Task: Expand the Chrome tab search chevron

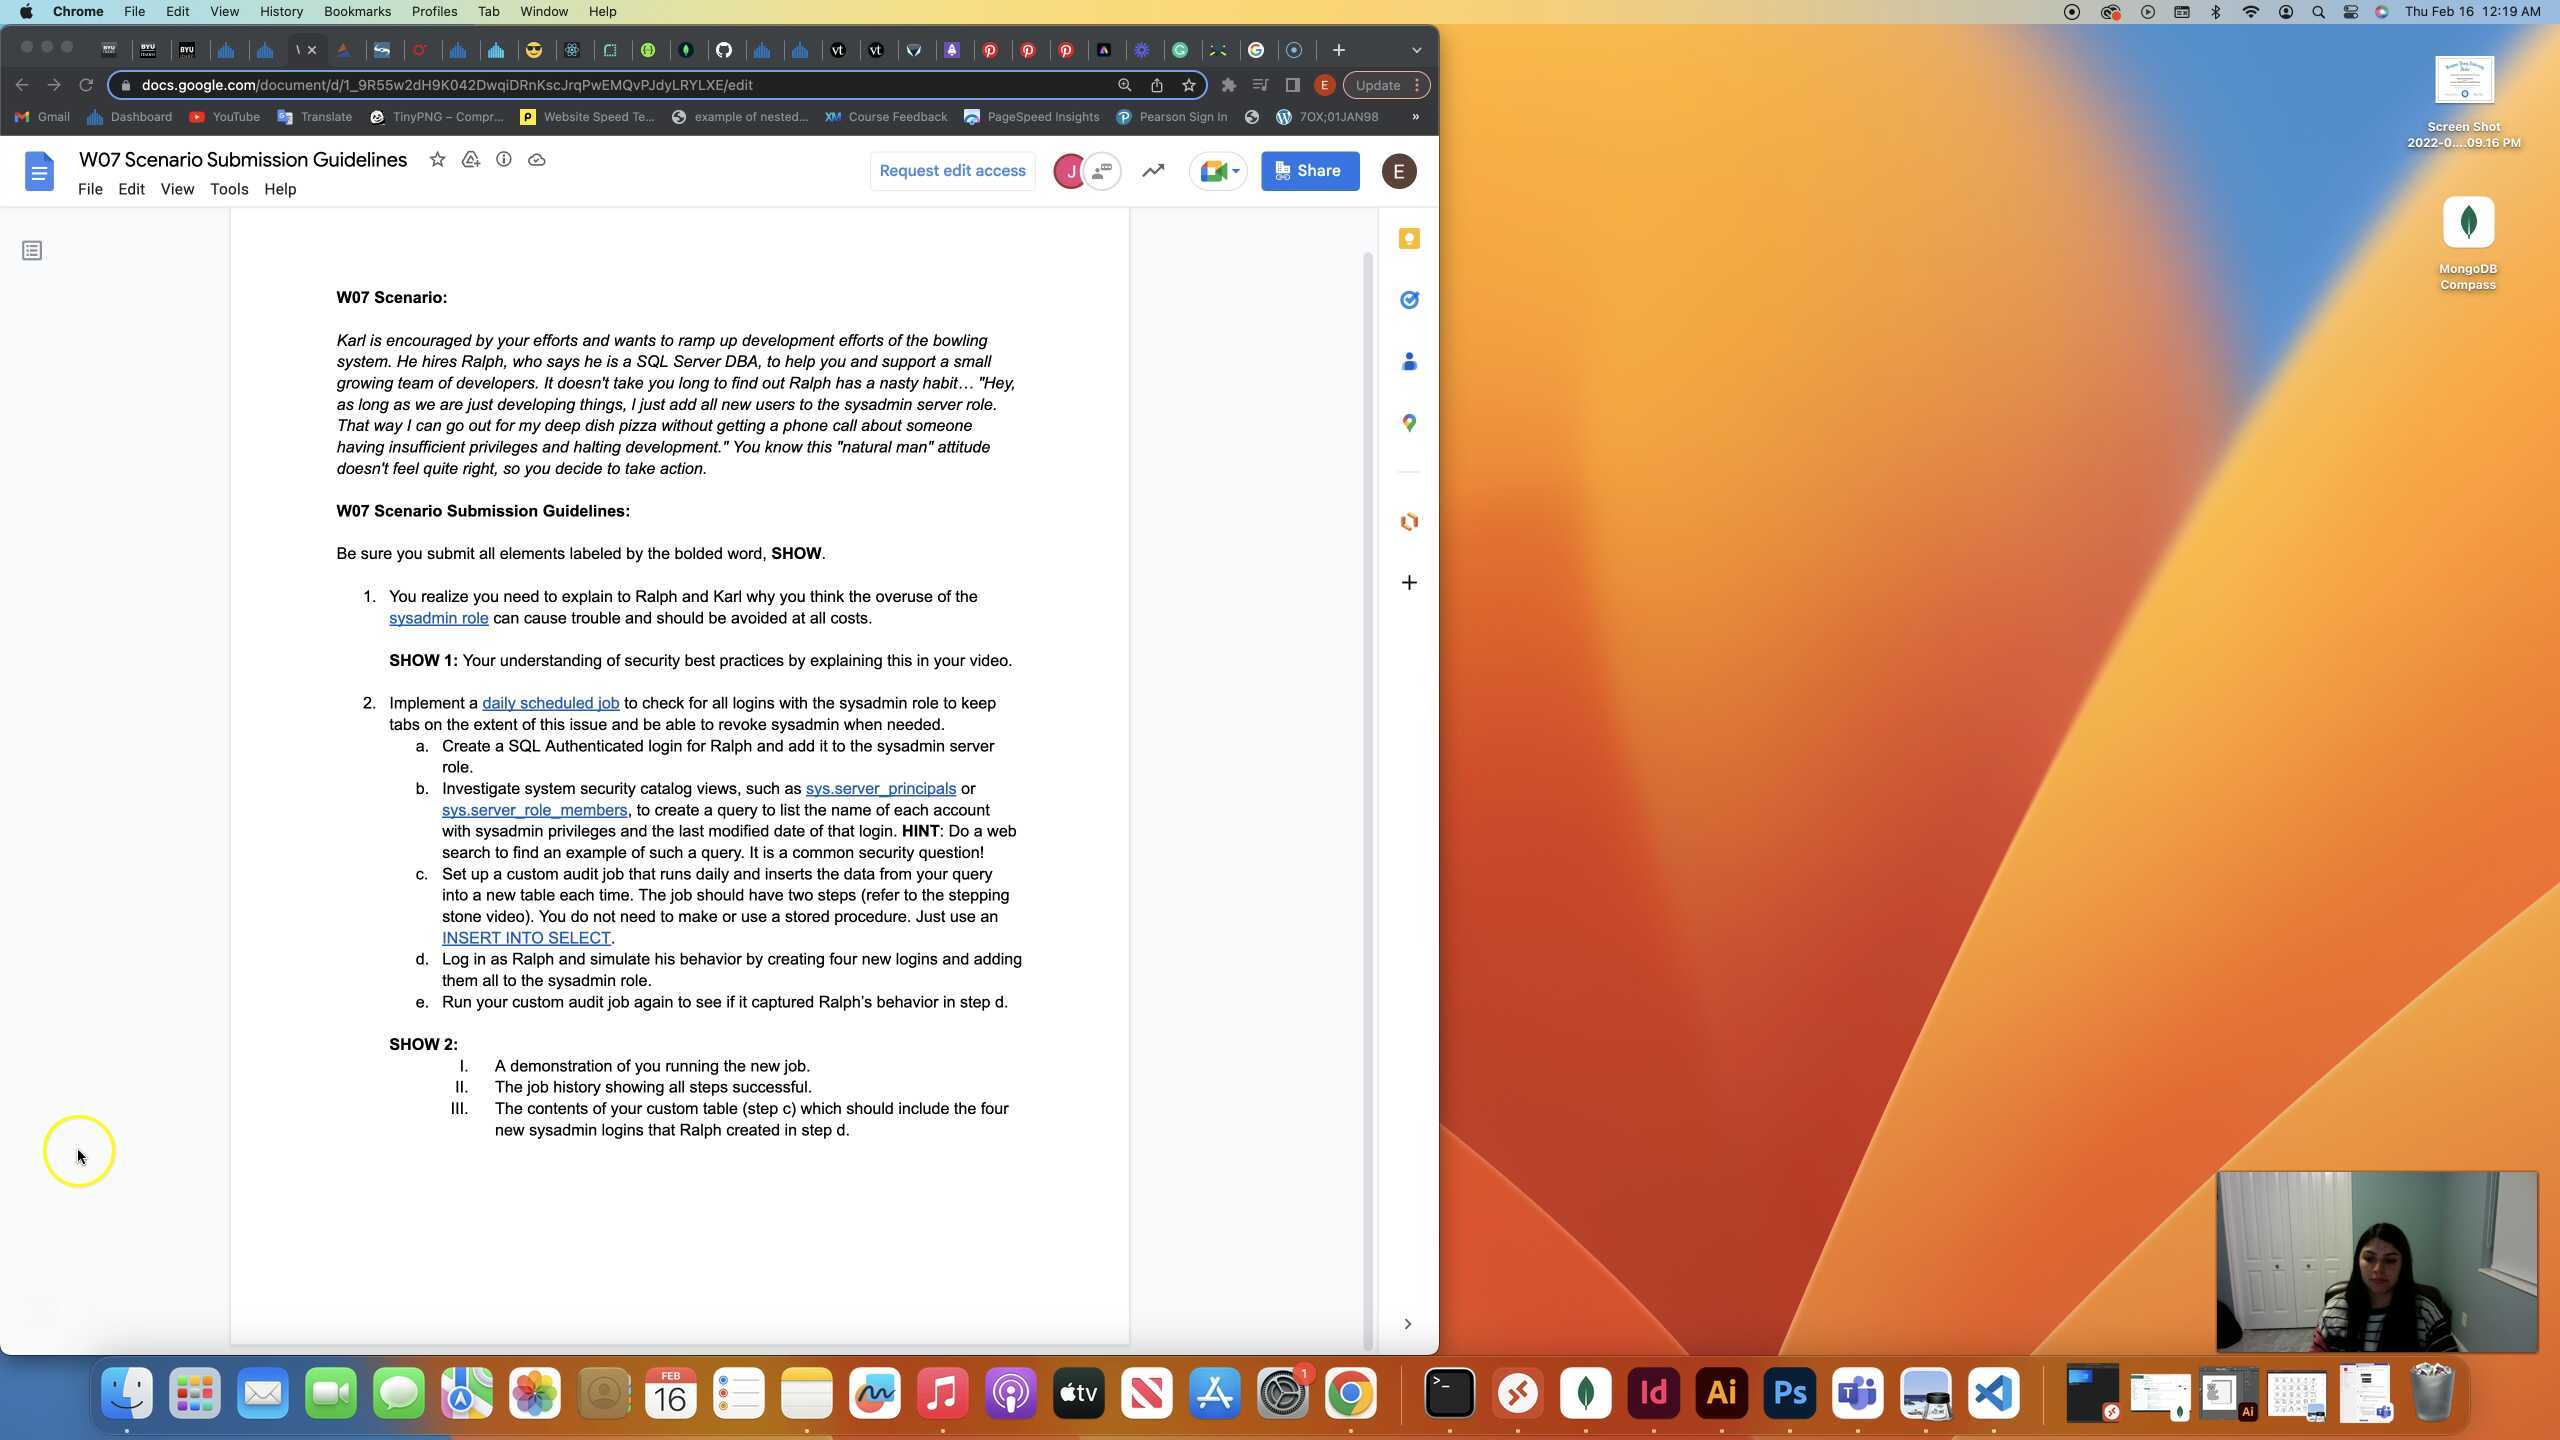Action: click(x=1416, y=50)
